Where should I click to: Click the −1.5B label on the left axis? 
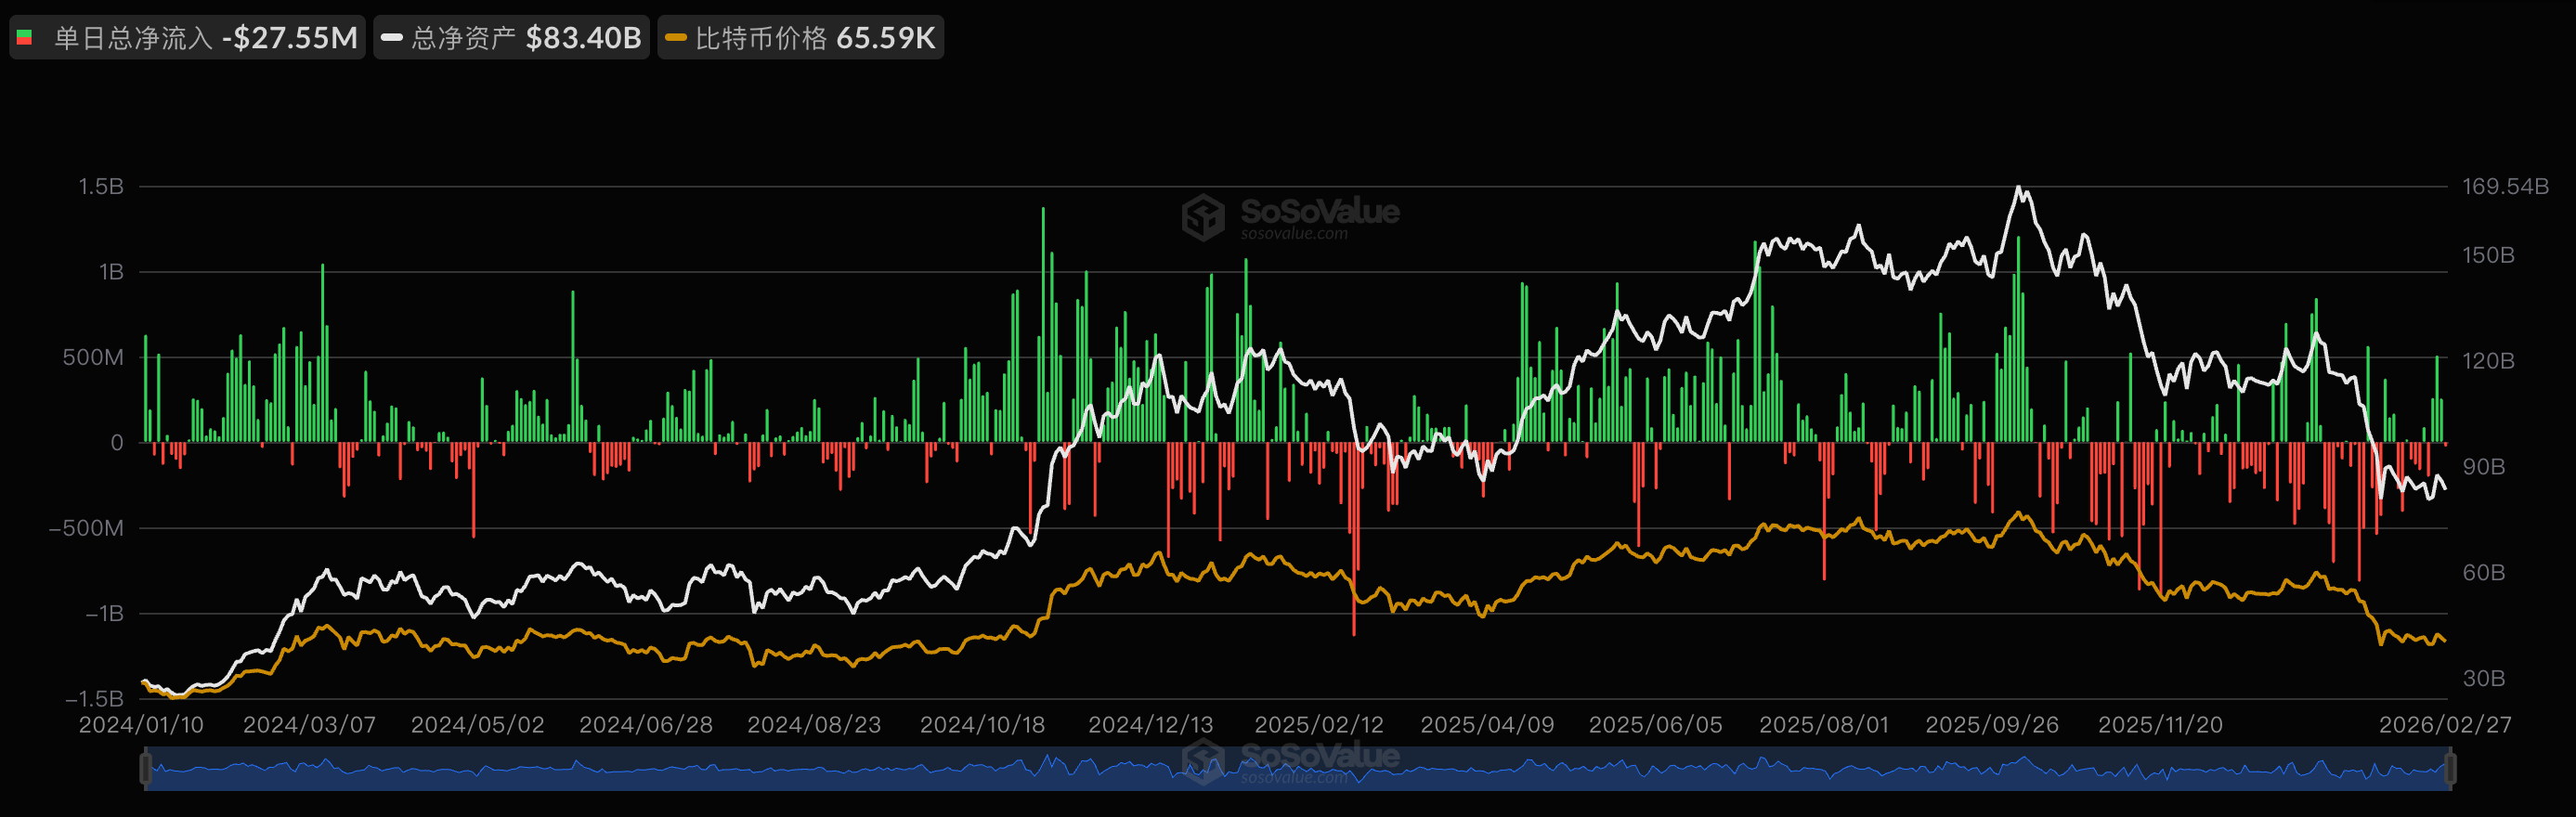pos(94,698)
